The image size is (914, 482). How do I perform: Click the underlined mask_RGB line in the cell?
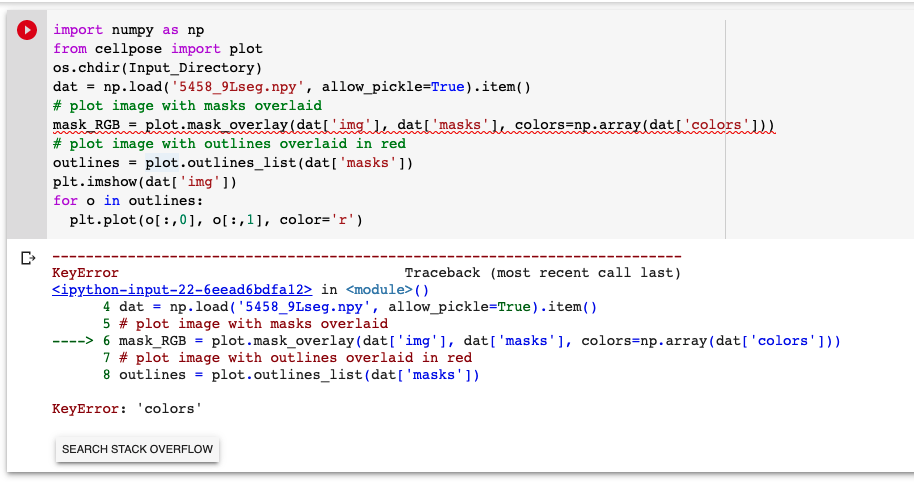pos(413,125)
